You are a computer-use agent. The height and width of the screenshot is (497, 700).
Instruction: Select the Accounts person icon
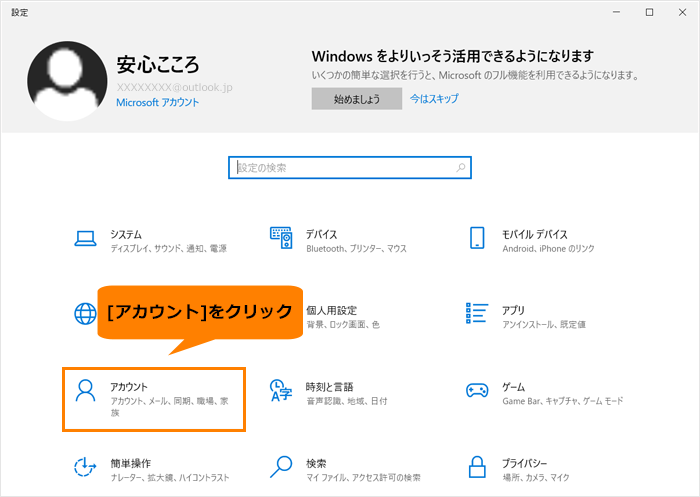(x=85, y=391)
